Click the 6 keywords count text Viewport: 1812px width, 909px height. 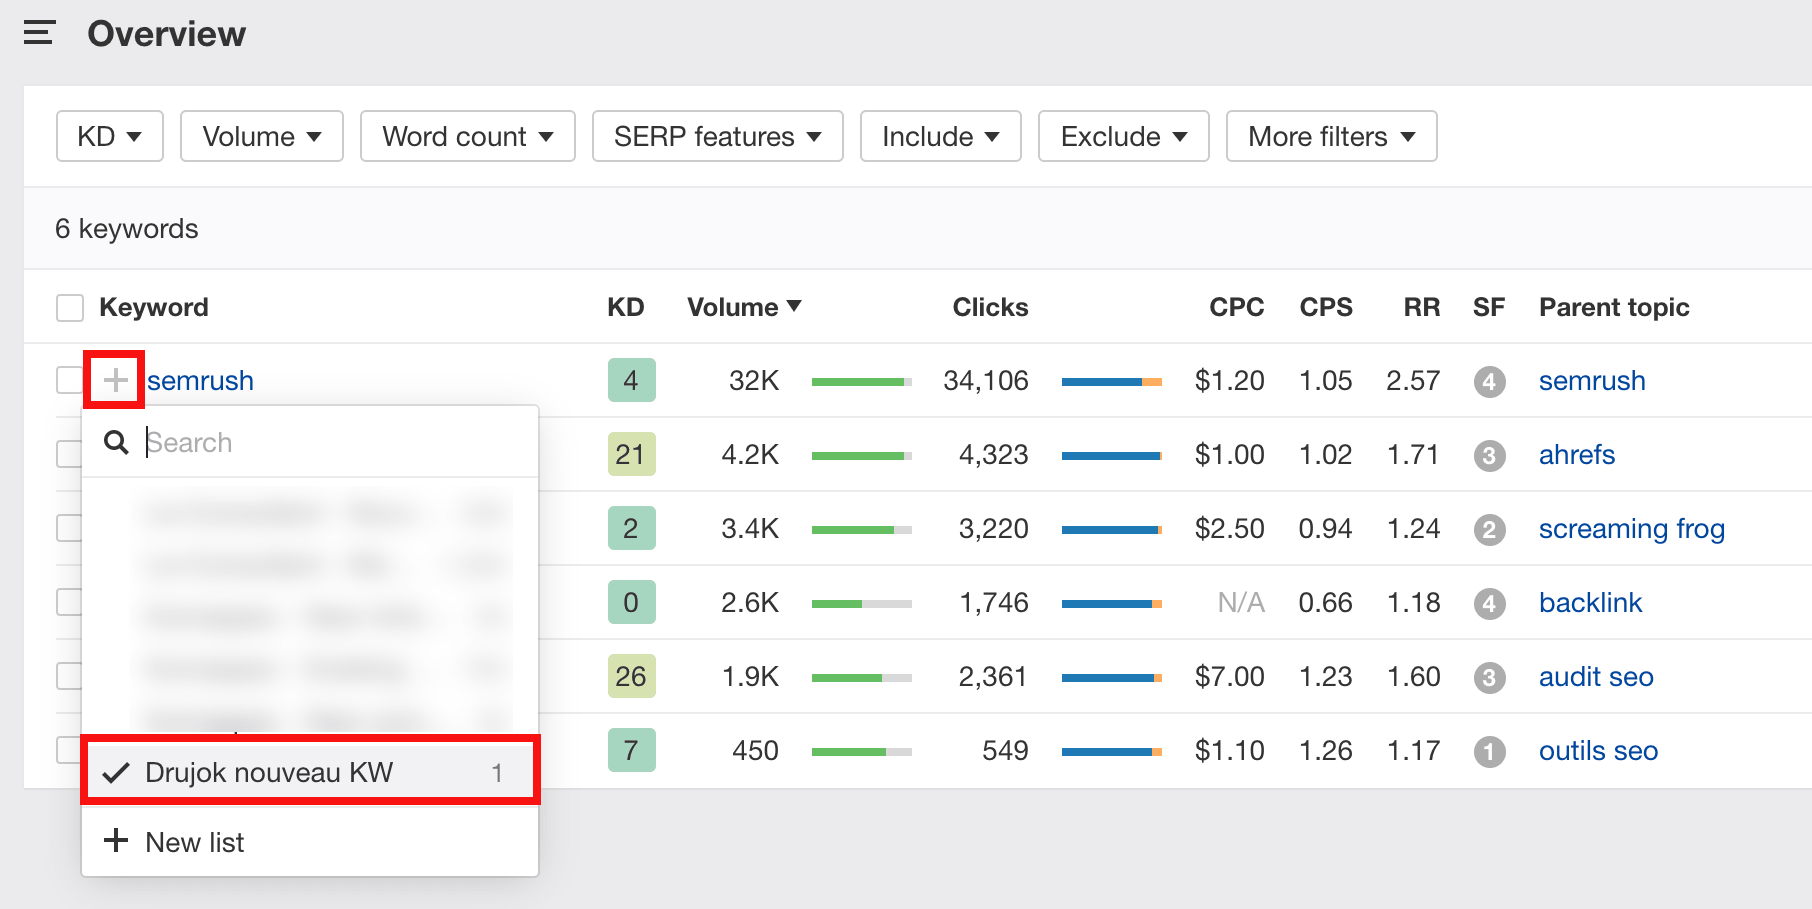coord(127,229)
